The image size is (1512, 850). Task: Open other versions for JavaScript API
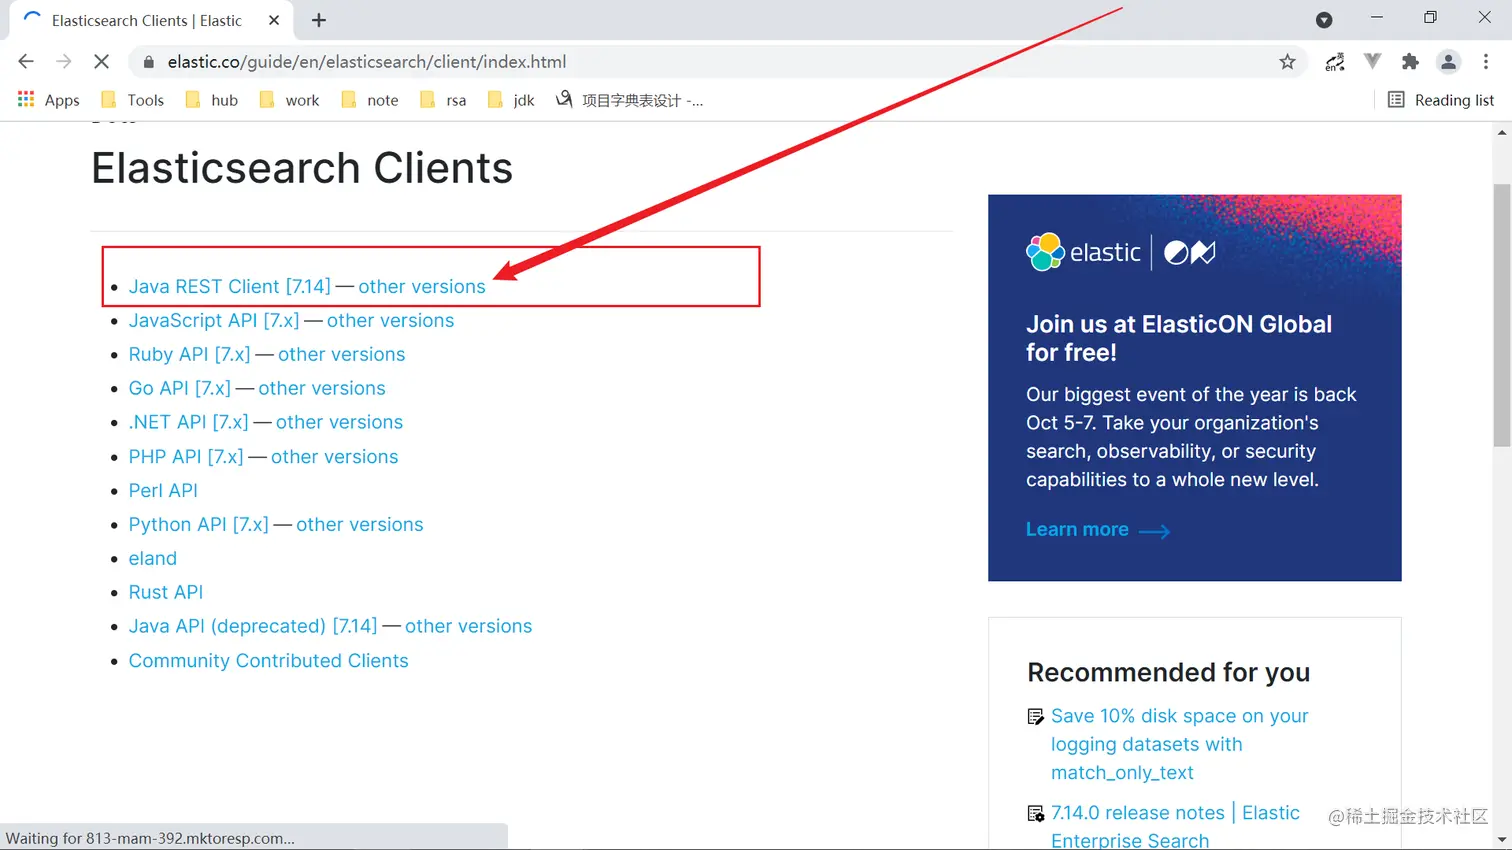pos(390,320)
